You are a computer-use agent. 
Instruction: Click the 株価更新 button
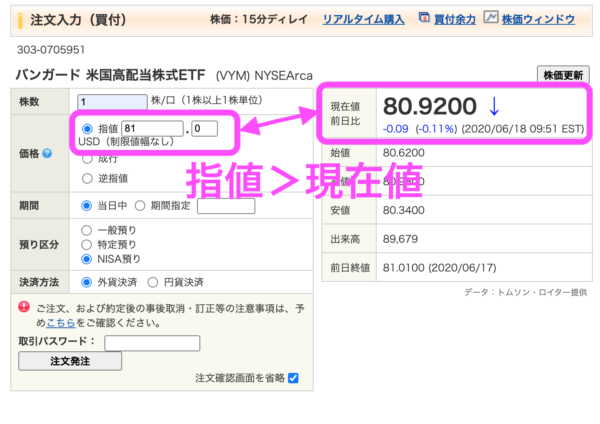563,75
